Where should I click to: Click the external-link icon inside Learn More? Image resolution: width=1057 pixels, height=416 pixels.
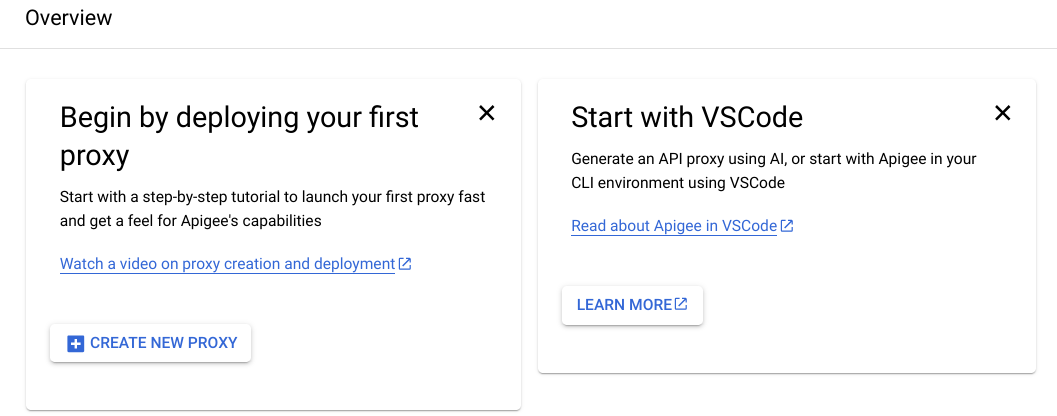tap(681, 304)
